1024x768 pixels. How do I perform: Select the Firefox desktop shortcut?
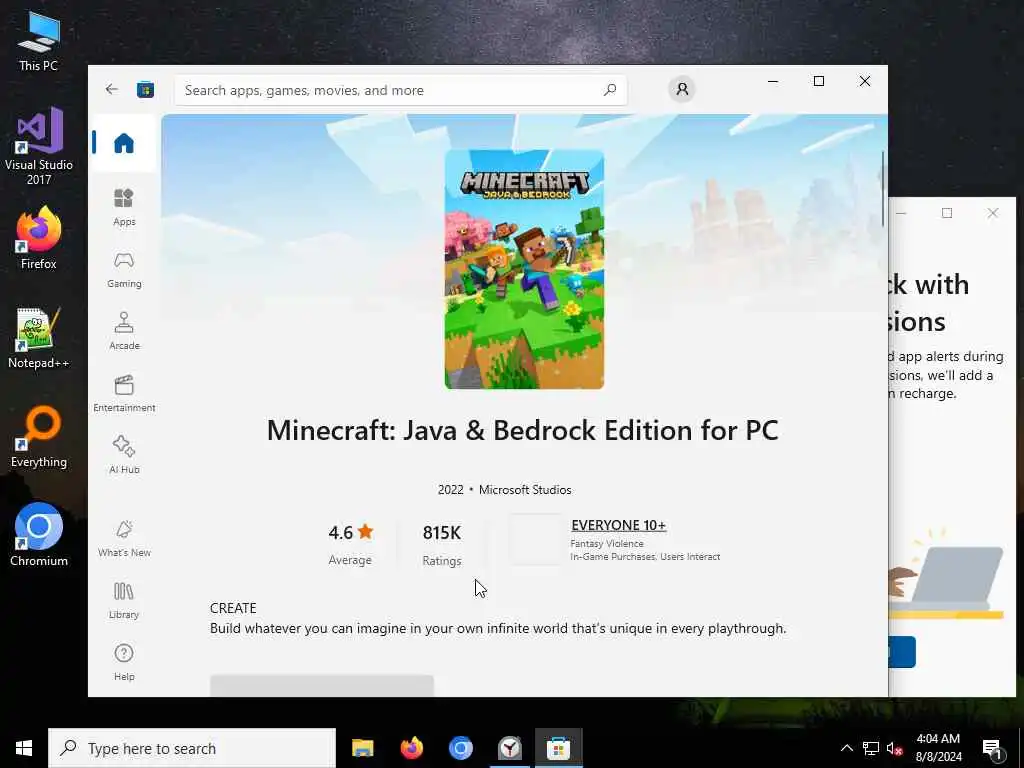coord(39,238)
